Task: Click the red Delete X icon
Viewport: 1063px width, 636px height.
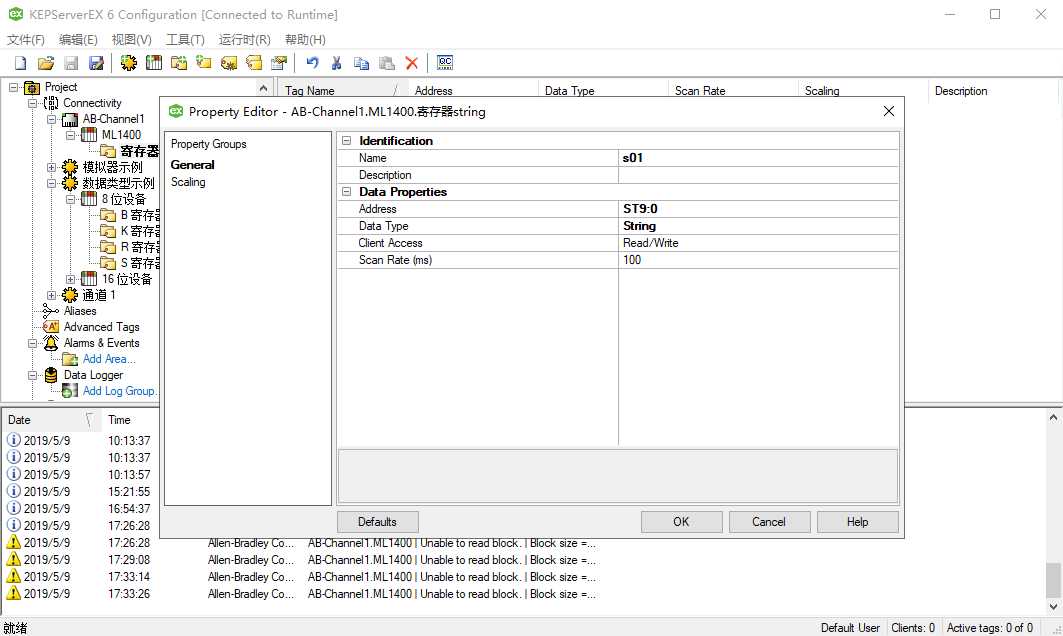Action: [412, 63]
